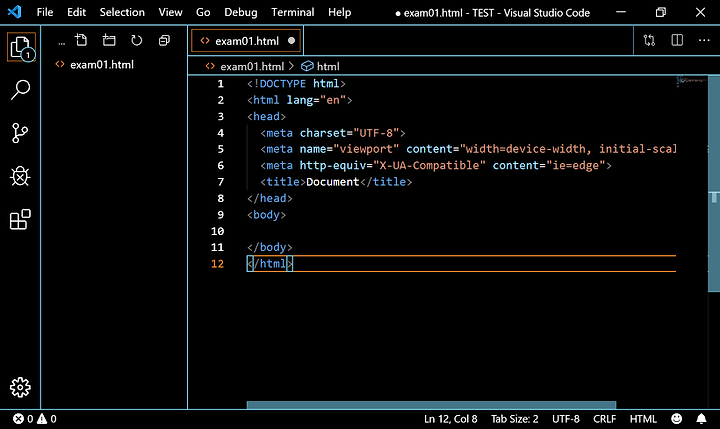Click line number 1 in gutter

click(220, 84)
